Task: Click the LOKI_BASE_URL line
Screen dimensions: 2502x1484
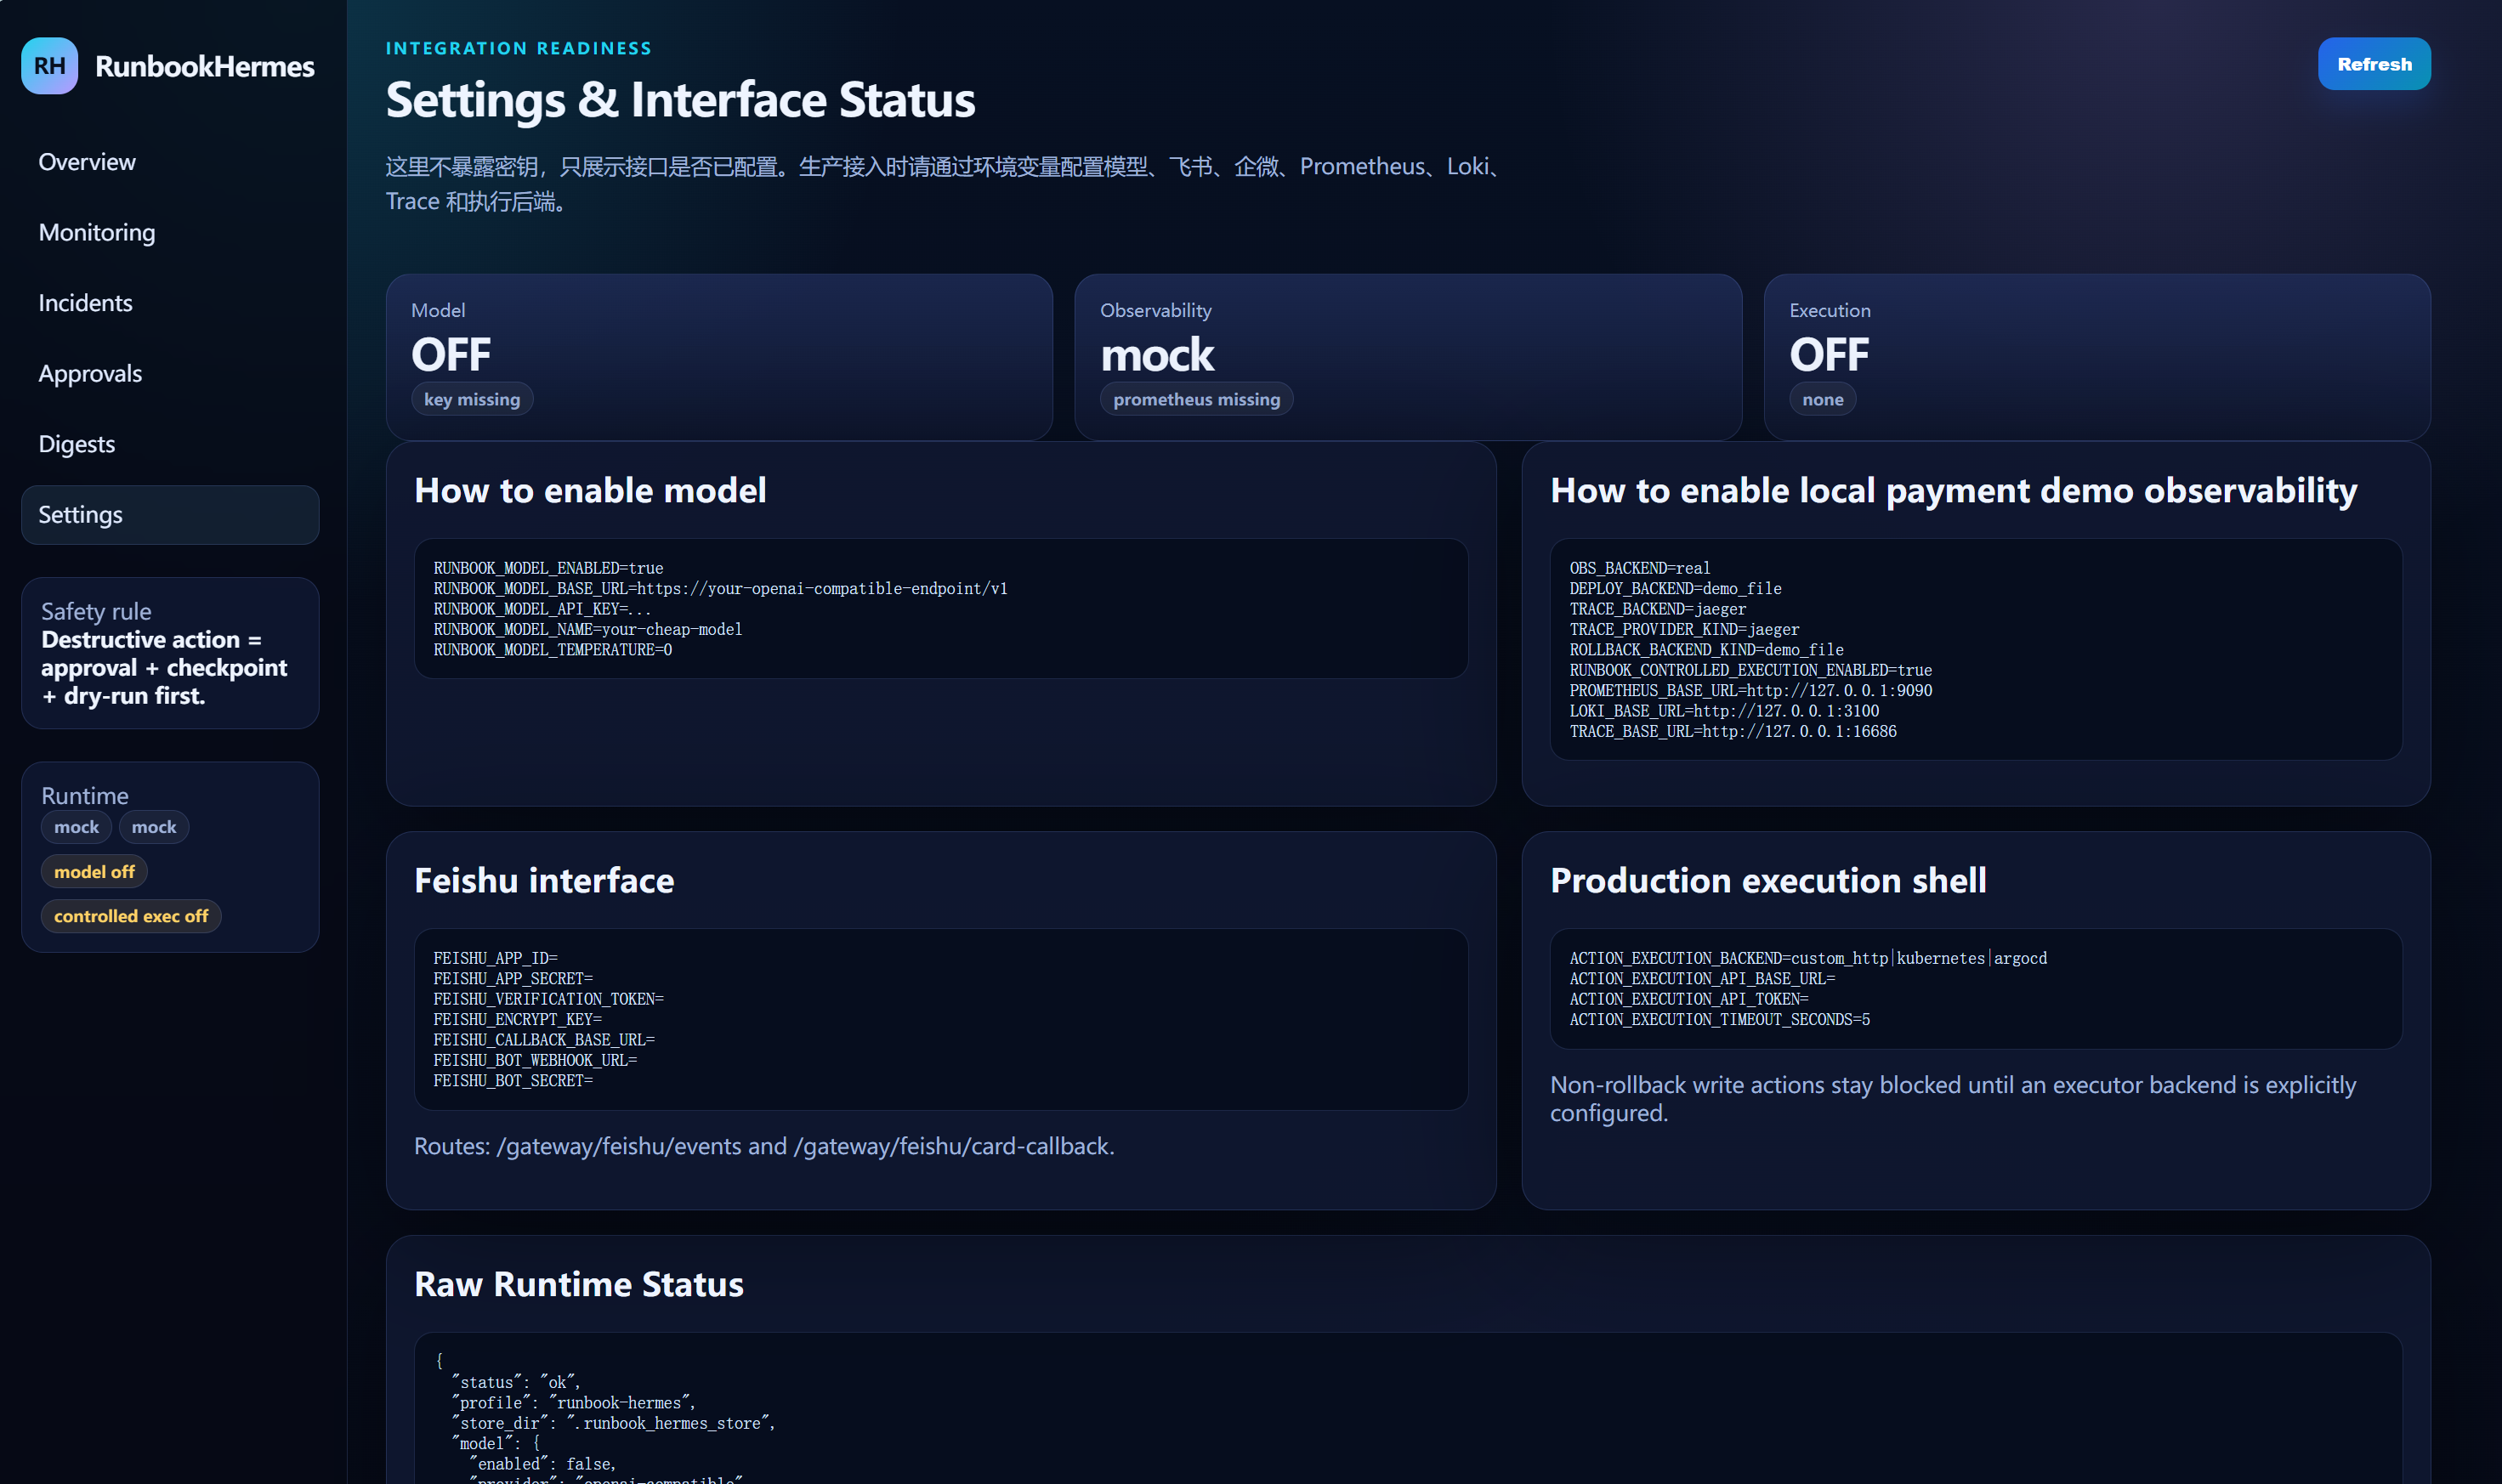Action: [x=1724, y=711]
